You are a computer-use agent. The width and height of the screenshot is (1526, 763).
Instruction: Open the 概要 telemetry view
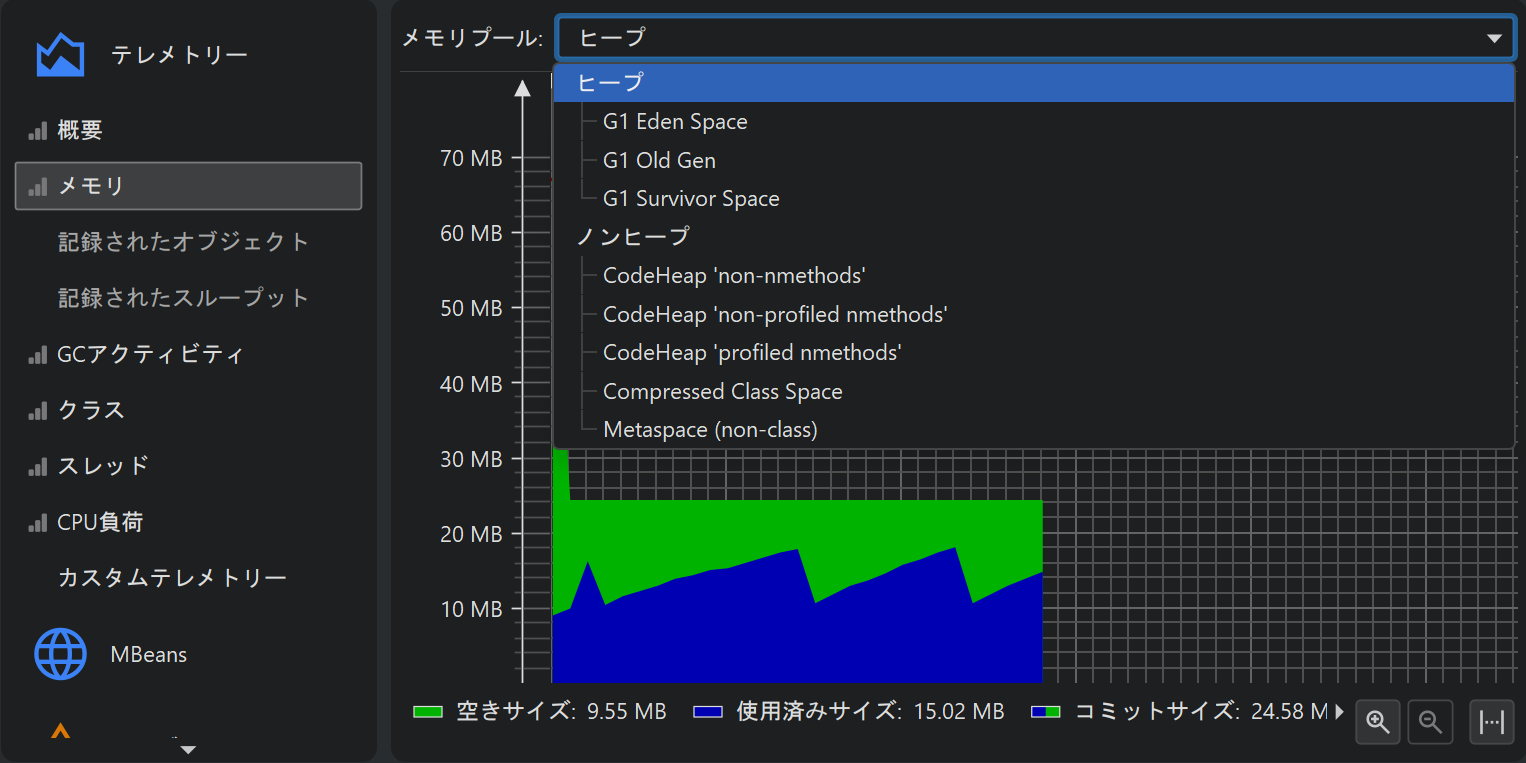(x=80, y=130)
